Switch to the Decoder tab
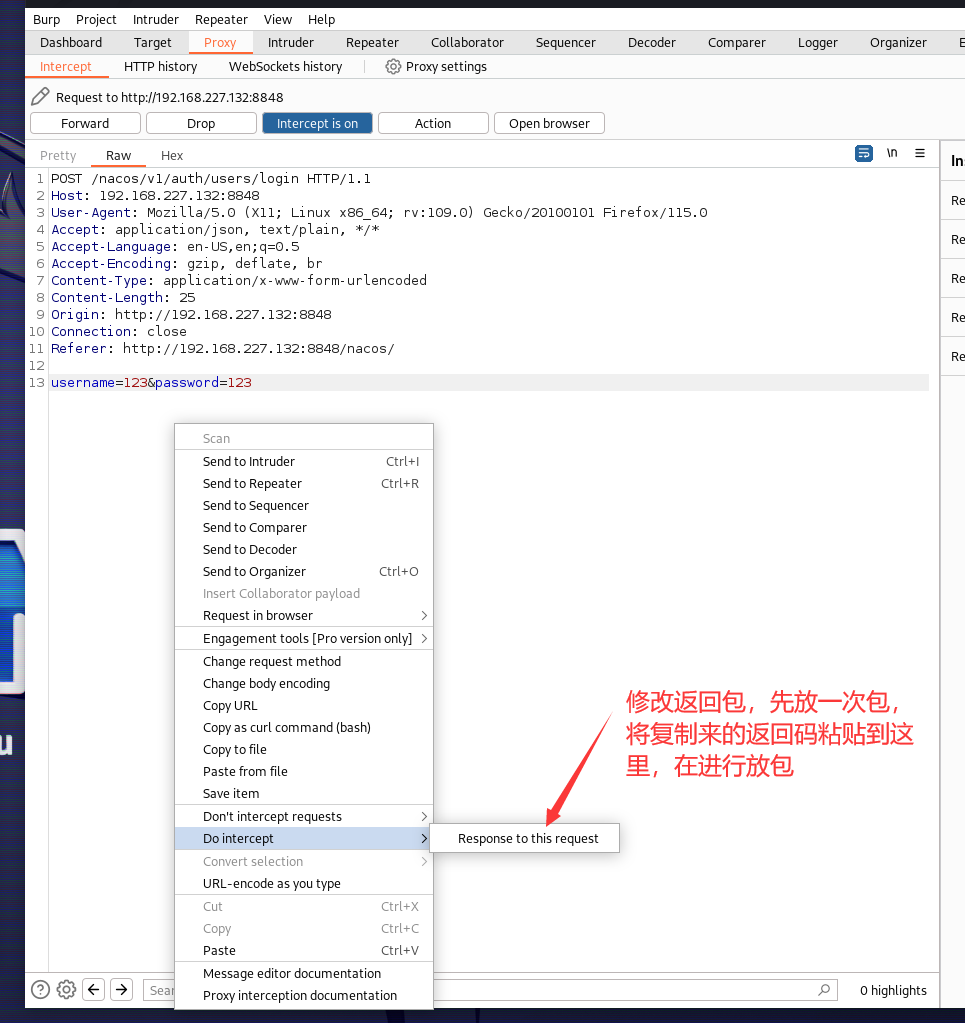The image size is (965, 1023). click(652, 42)
